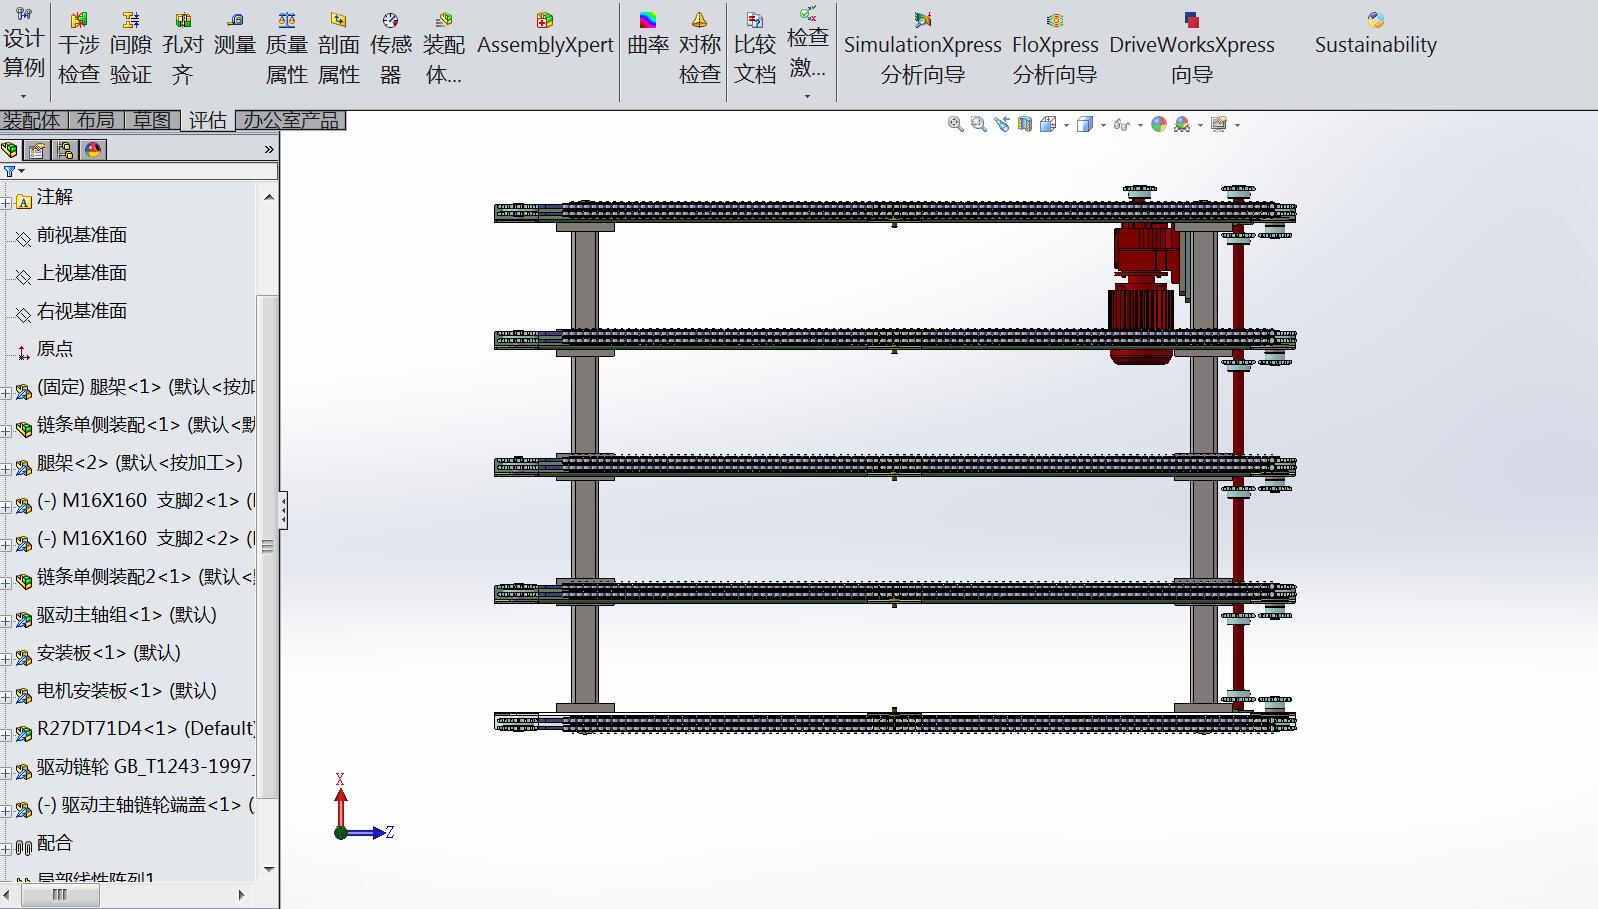
Task: Open Sustainability tool
Action: (x=1376, y=34)
